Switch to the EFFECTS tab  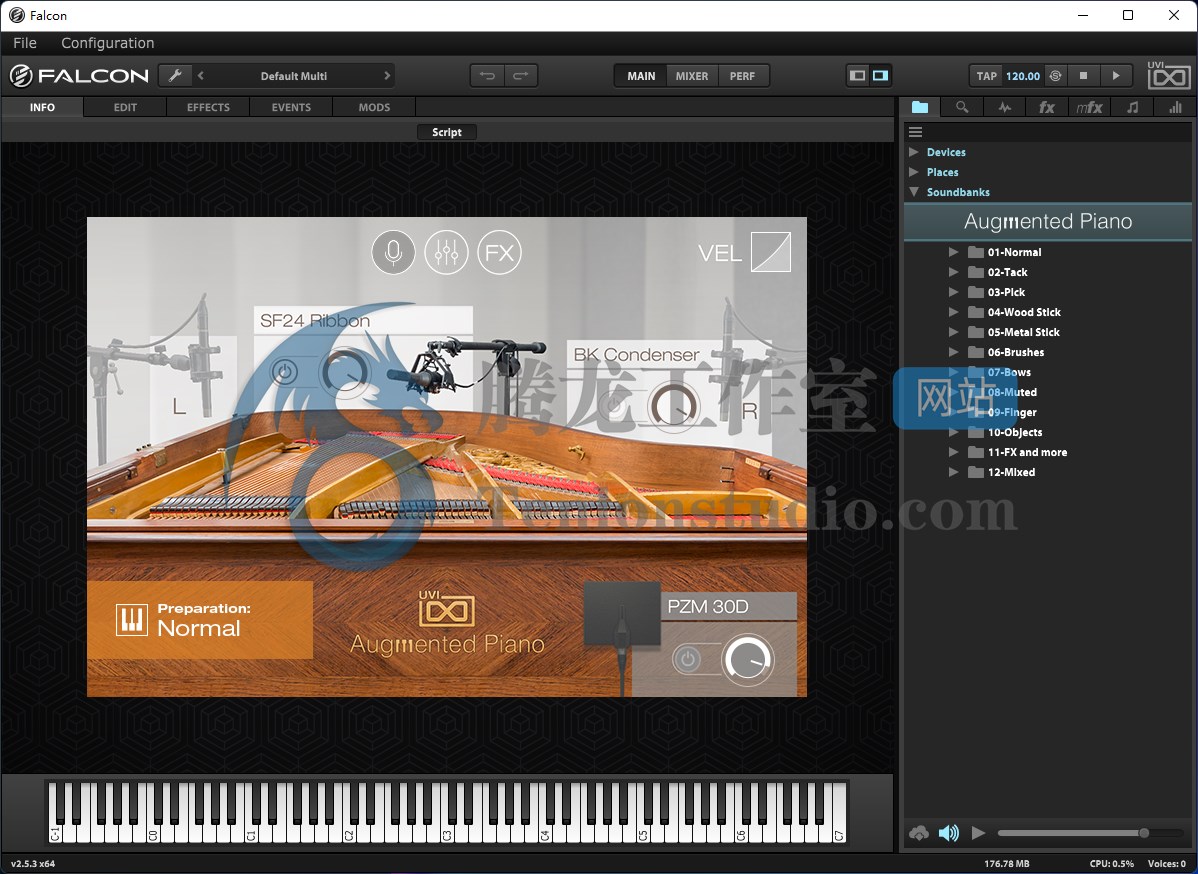pyautogui.click(x=209, y=107)
